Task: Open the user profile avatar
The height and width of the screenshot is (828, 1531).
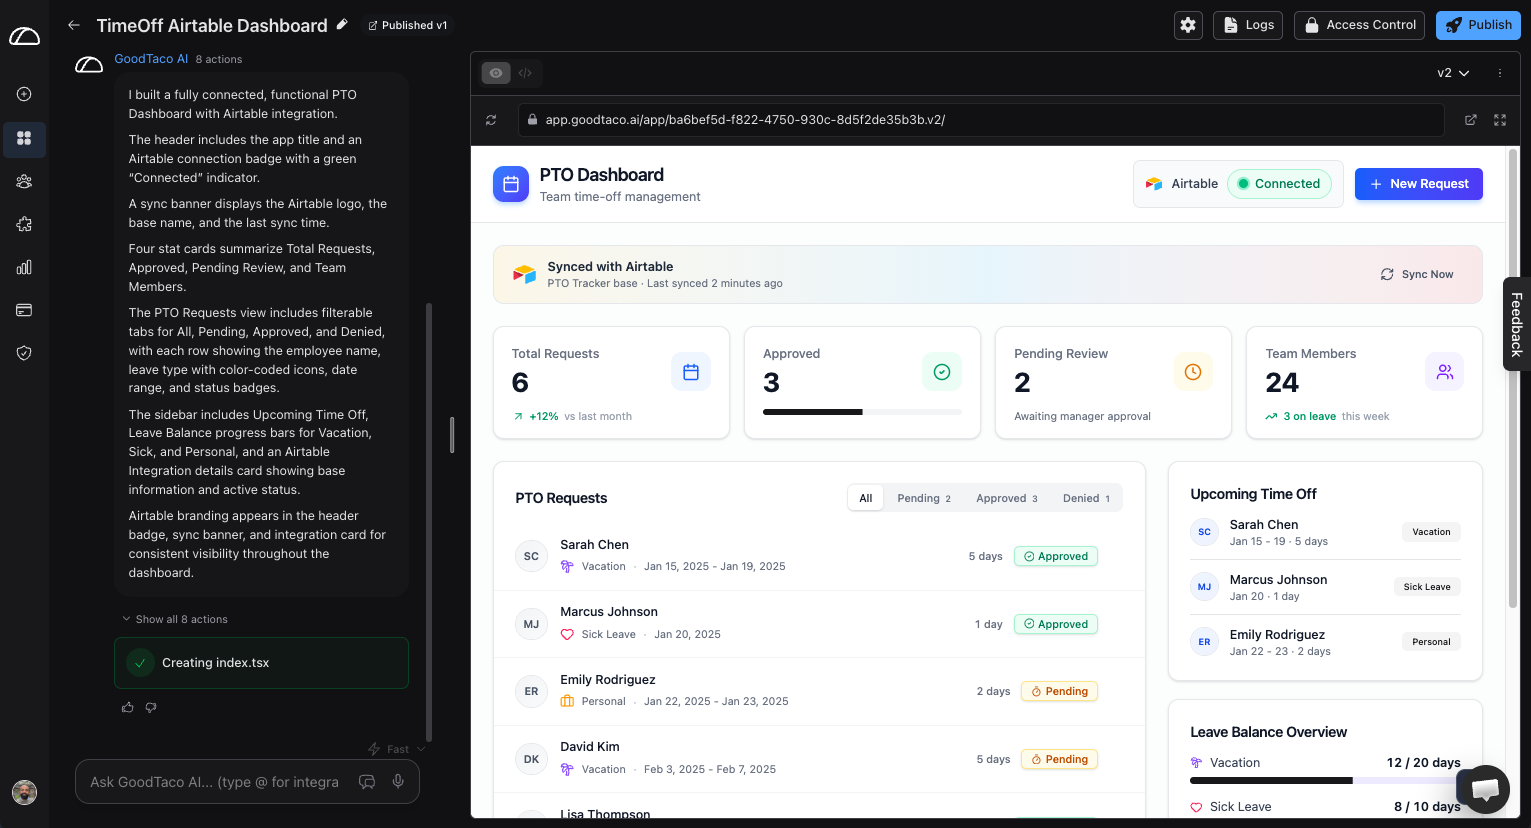Action: point(24,793)
